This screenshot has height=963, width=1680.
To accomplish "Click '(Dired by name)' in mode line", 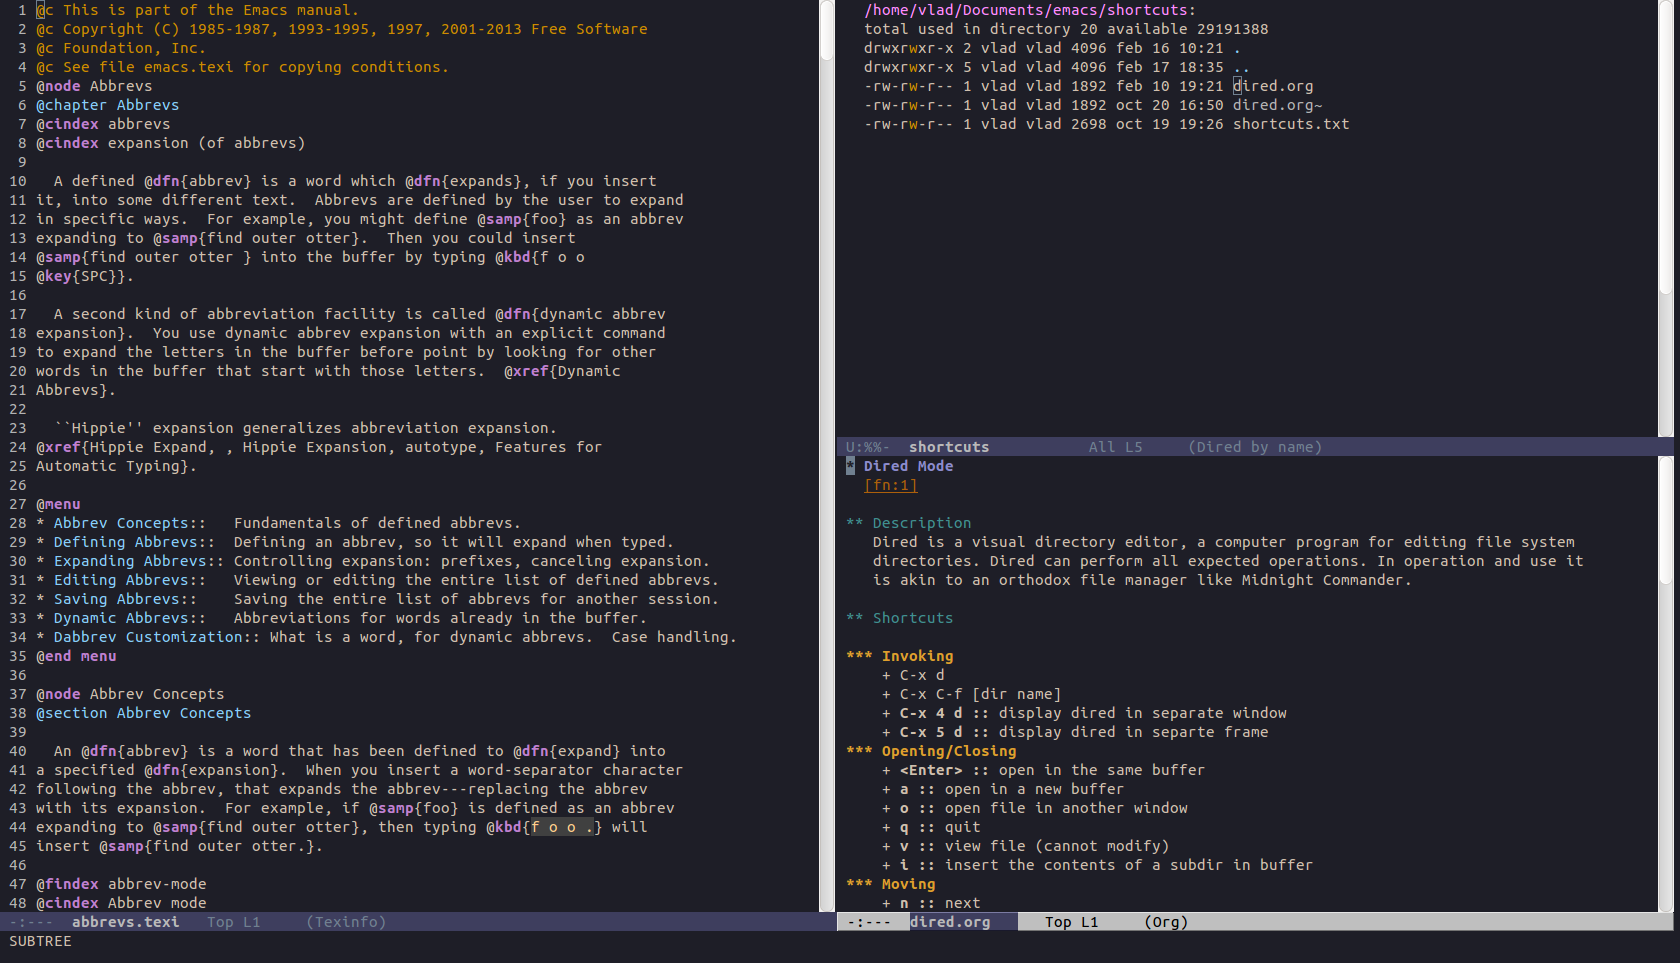I will pyautogui.click(x=1254, y=447).
